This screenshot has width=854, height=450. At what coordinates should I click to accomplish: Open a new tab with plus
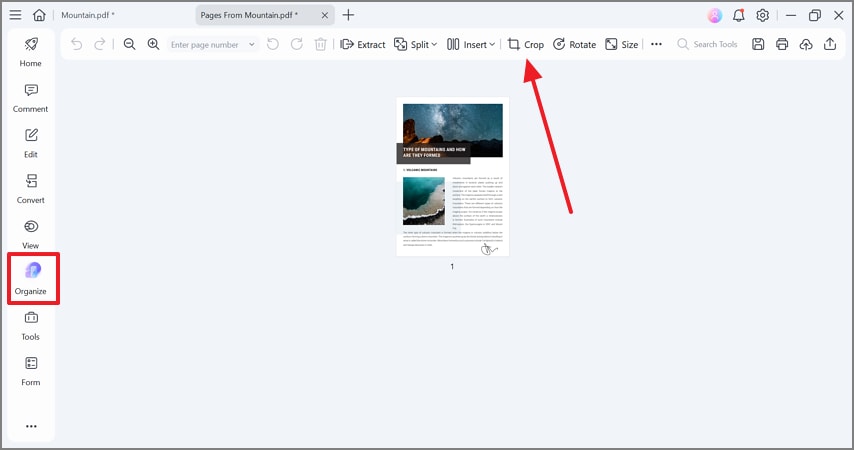click(x=348, y=15)
